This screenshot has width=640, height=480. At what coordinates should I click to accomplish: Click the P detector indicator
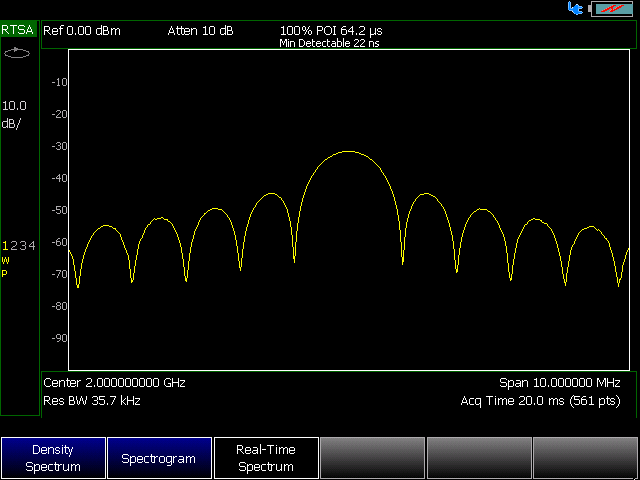[x=4, y=273]
